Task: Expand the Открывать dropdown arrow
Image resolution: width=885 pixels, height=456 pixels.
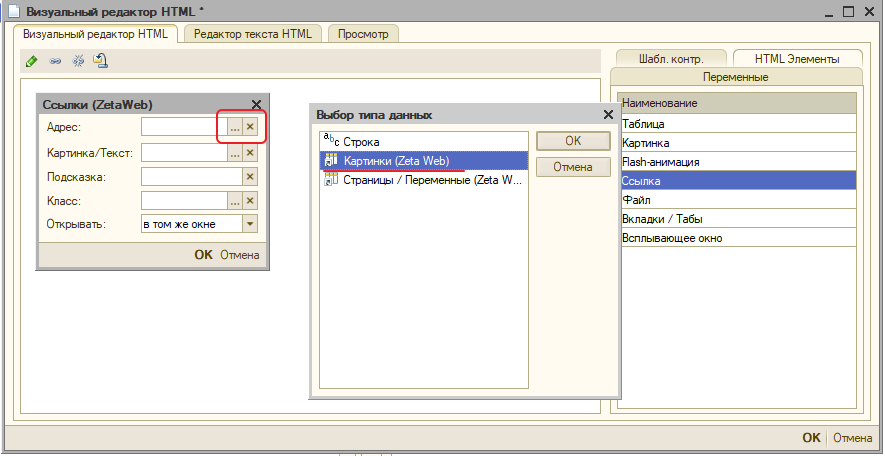Action: [x=250, y=224]
